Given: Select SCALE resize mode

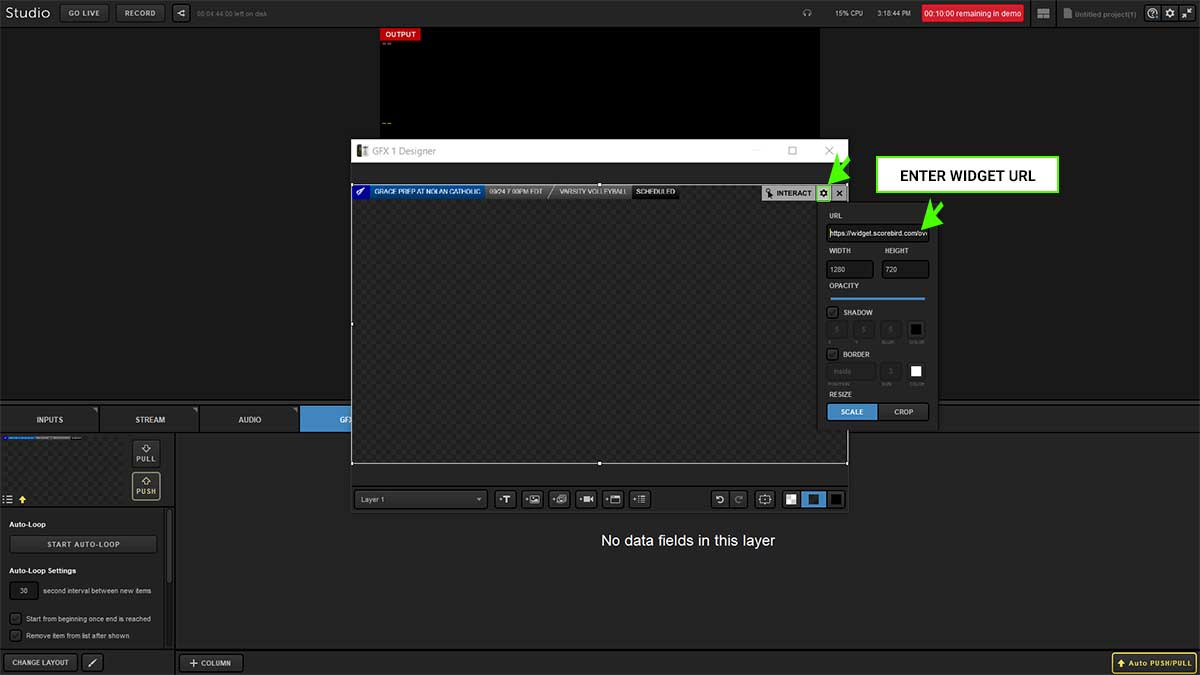Looking at the screenshot, I should click(x=852, y=412).
